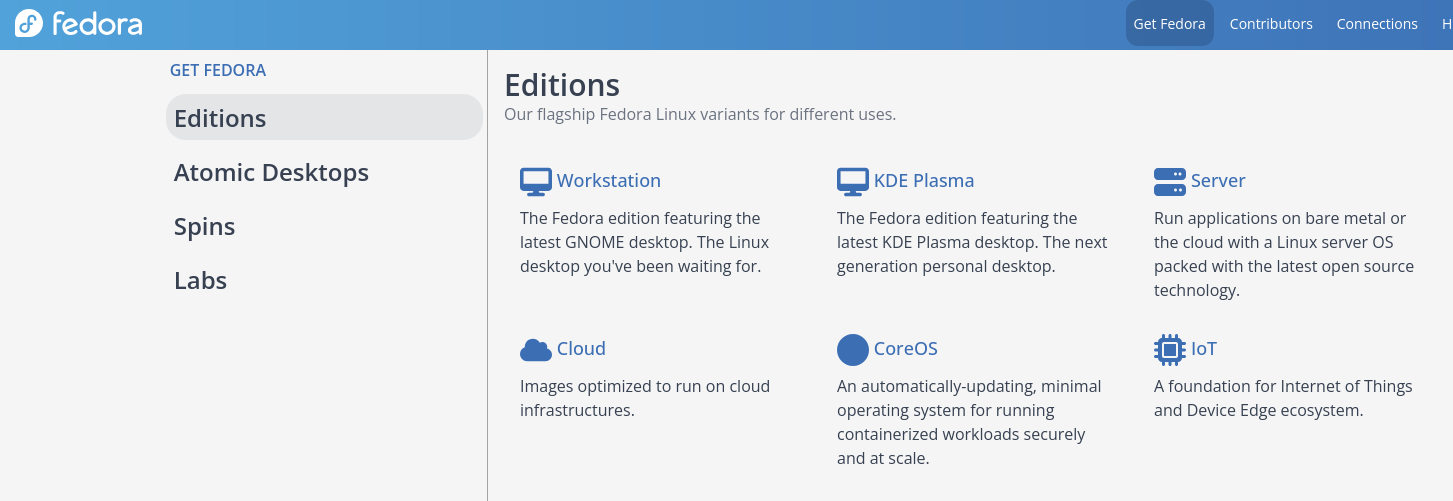Open the Get Fedora nav menu
1453x501 pixels.
[x=1169, y=24]
